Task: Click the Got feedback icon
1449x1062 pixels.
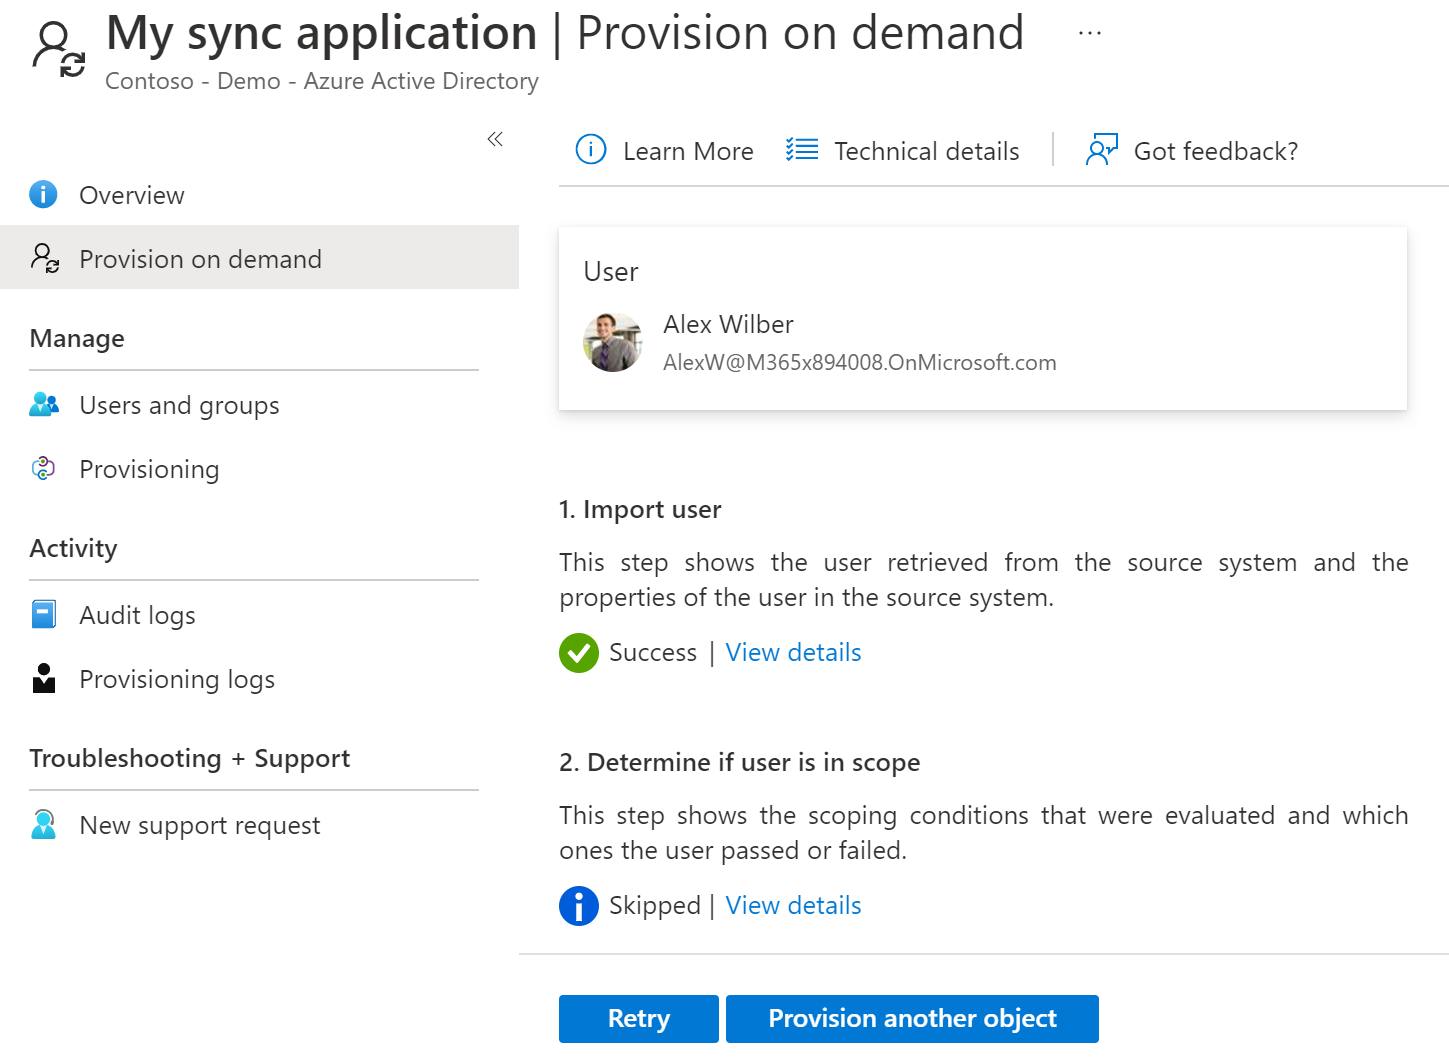Action: (1101, 150)
